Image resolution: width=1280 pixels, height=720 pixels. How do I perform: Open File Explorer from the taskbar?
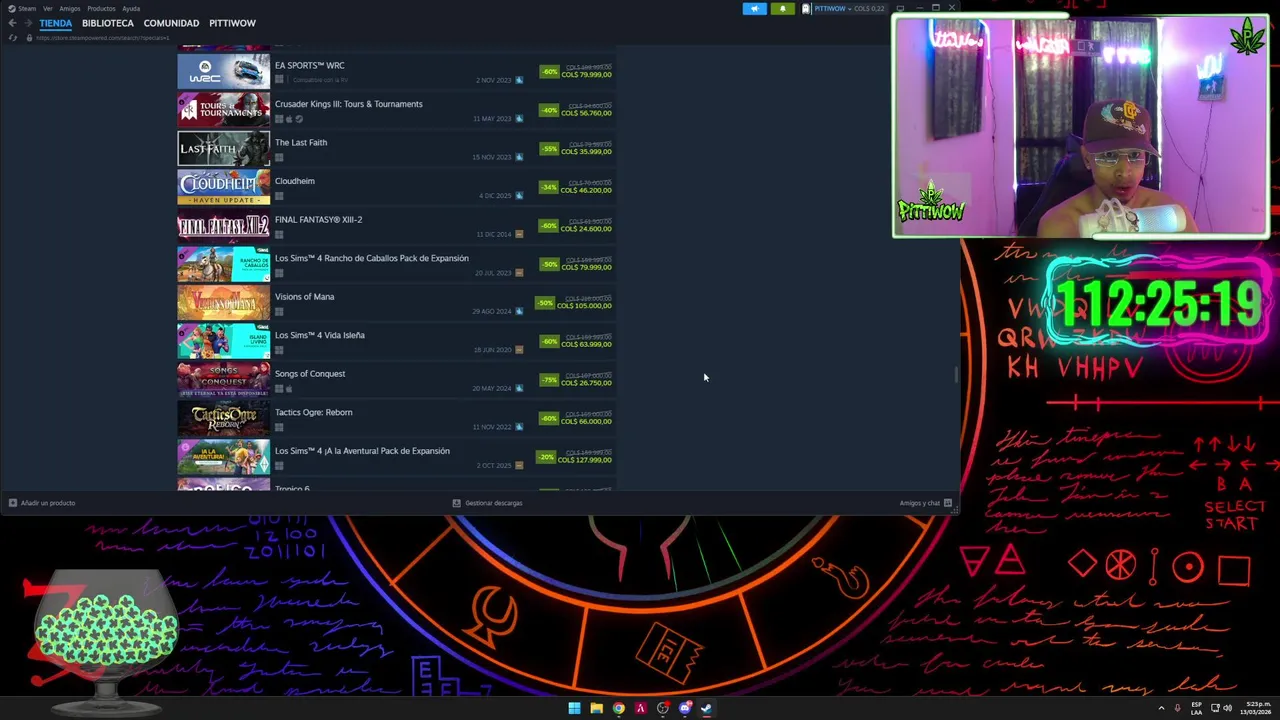[596, 708]
